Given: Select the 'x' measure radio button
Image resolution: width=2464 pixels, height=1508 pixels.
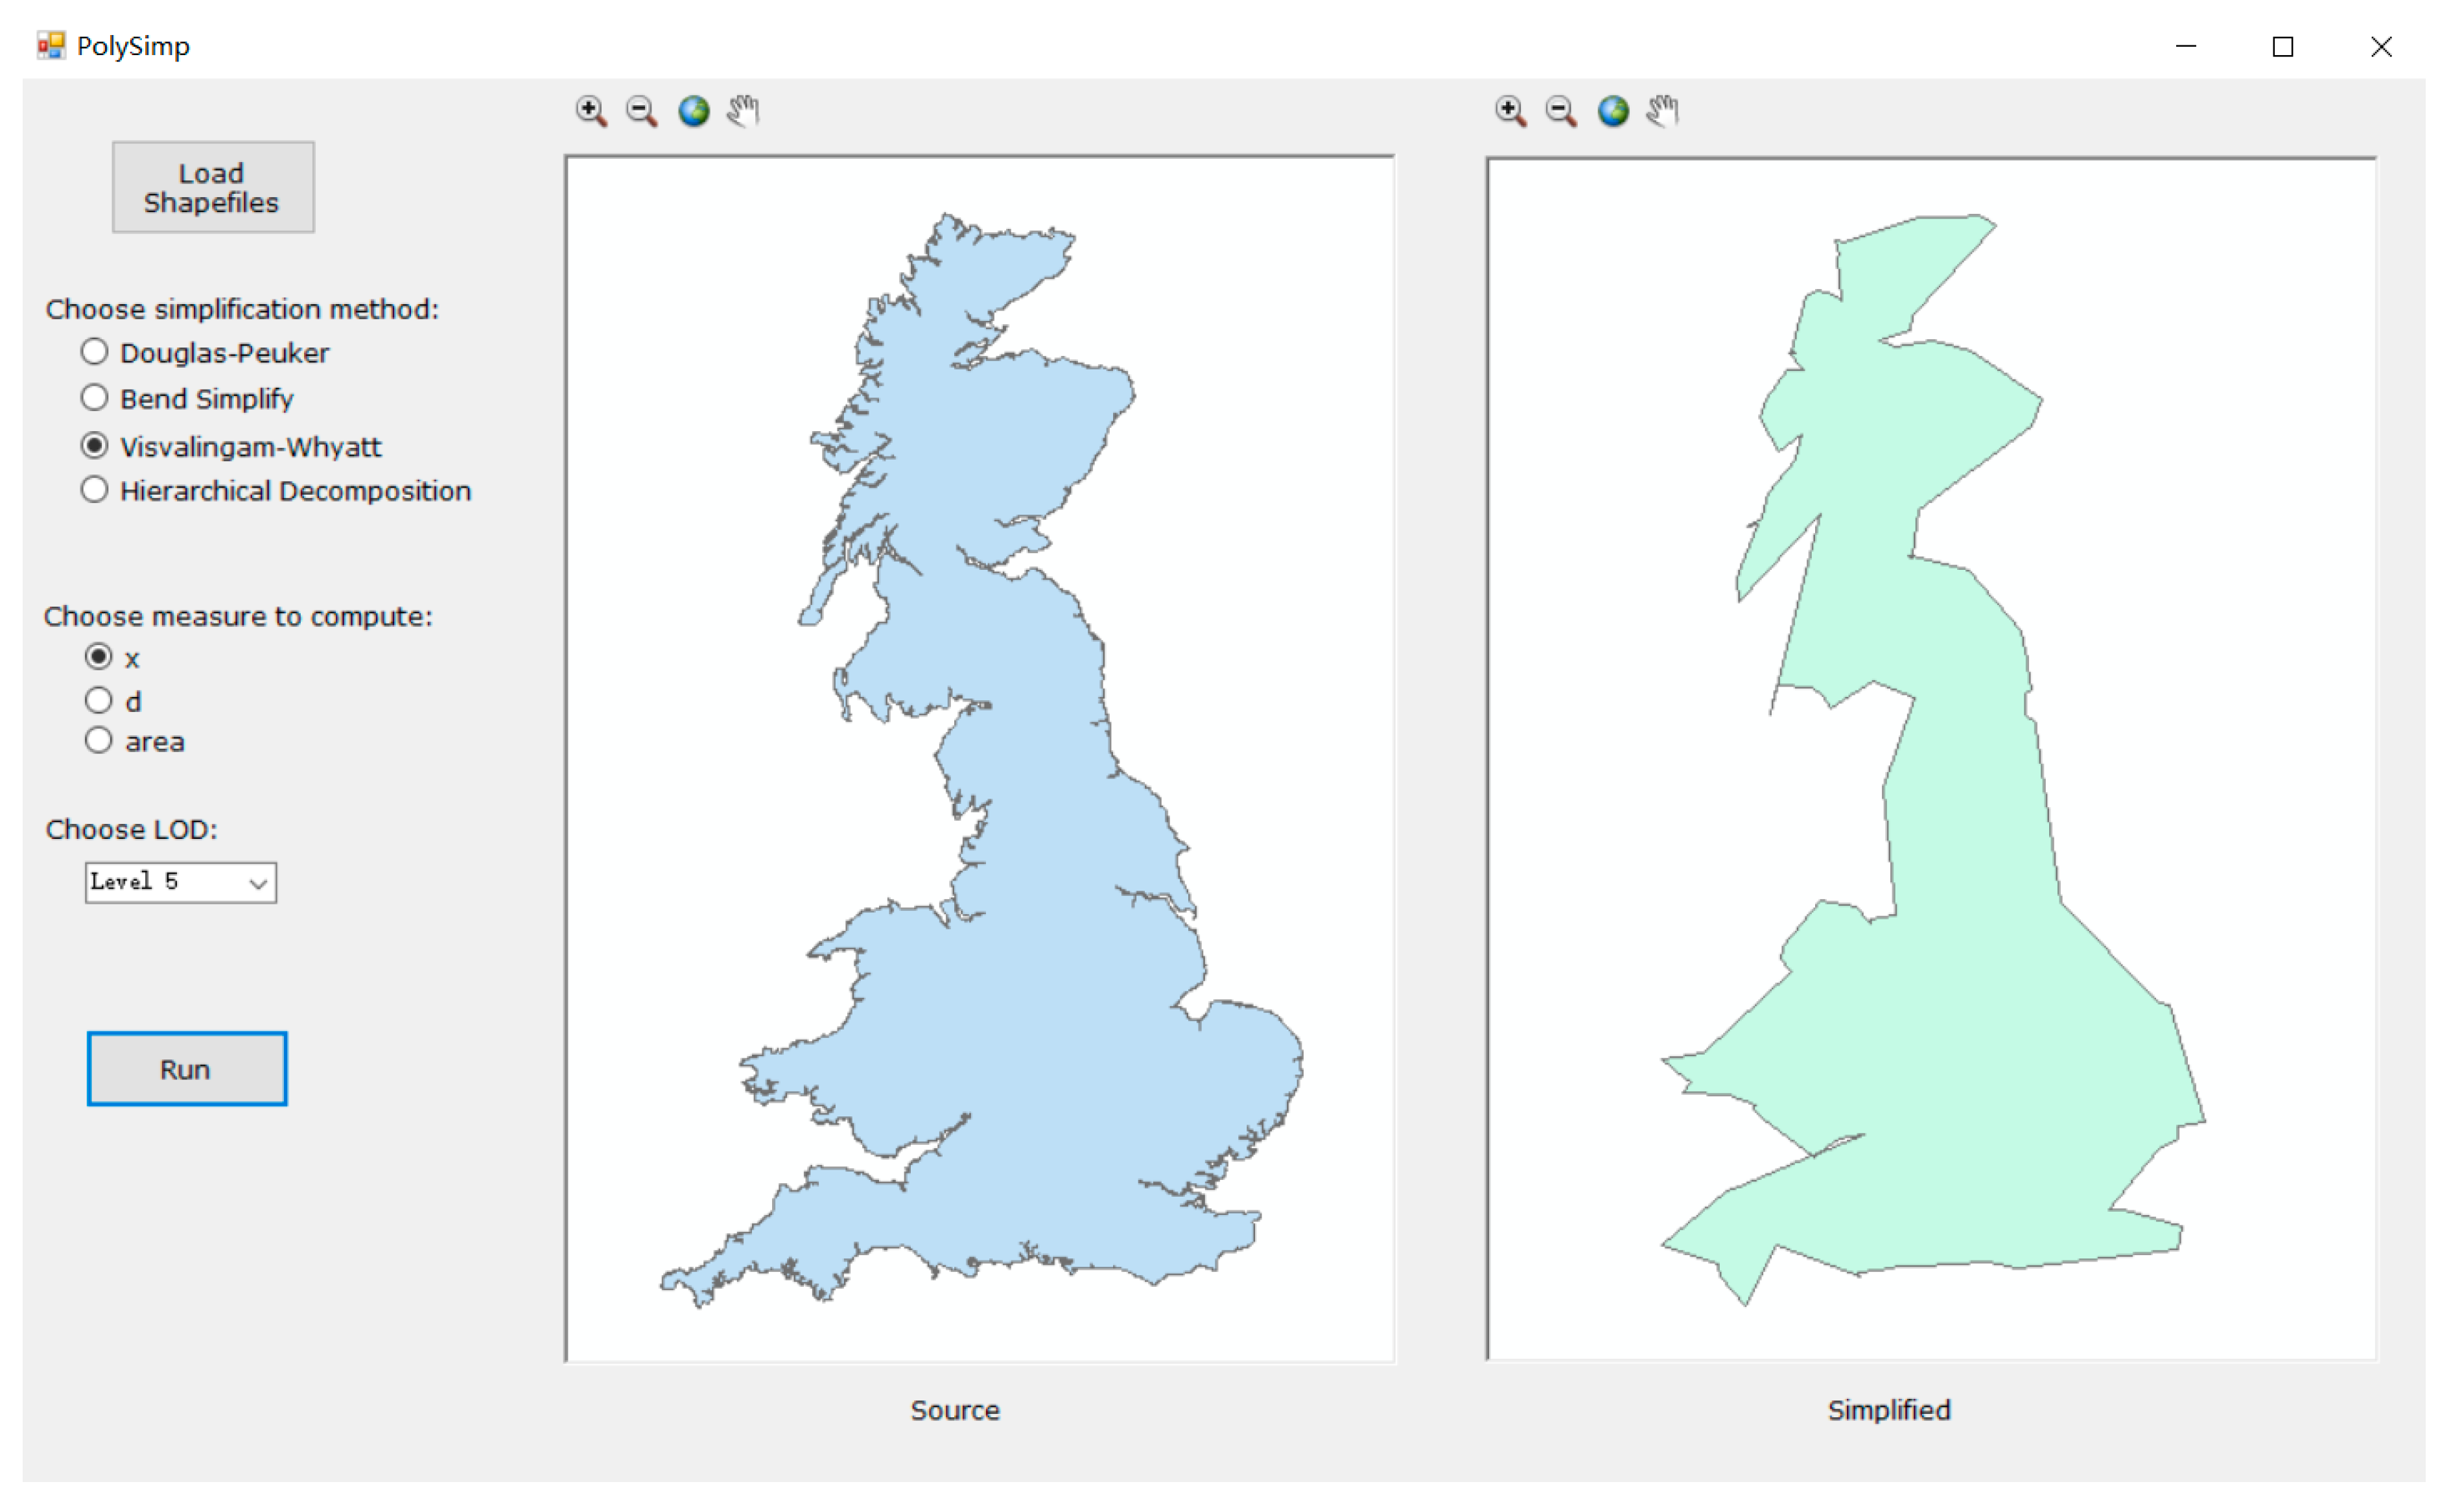Looking at the screenshot, I should tap(98, 657).
